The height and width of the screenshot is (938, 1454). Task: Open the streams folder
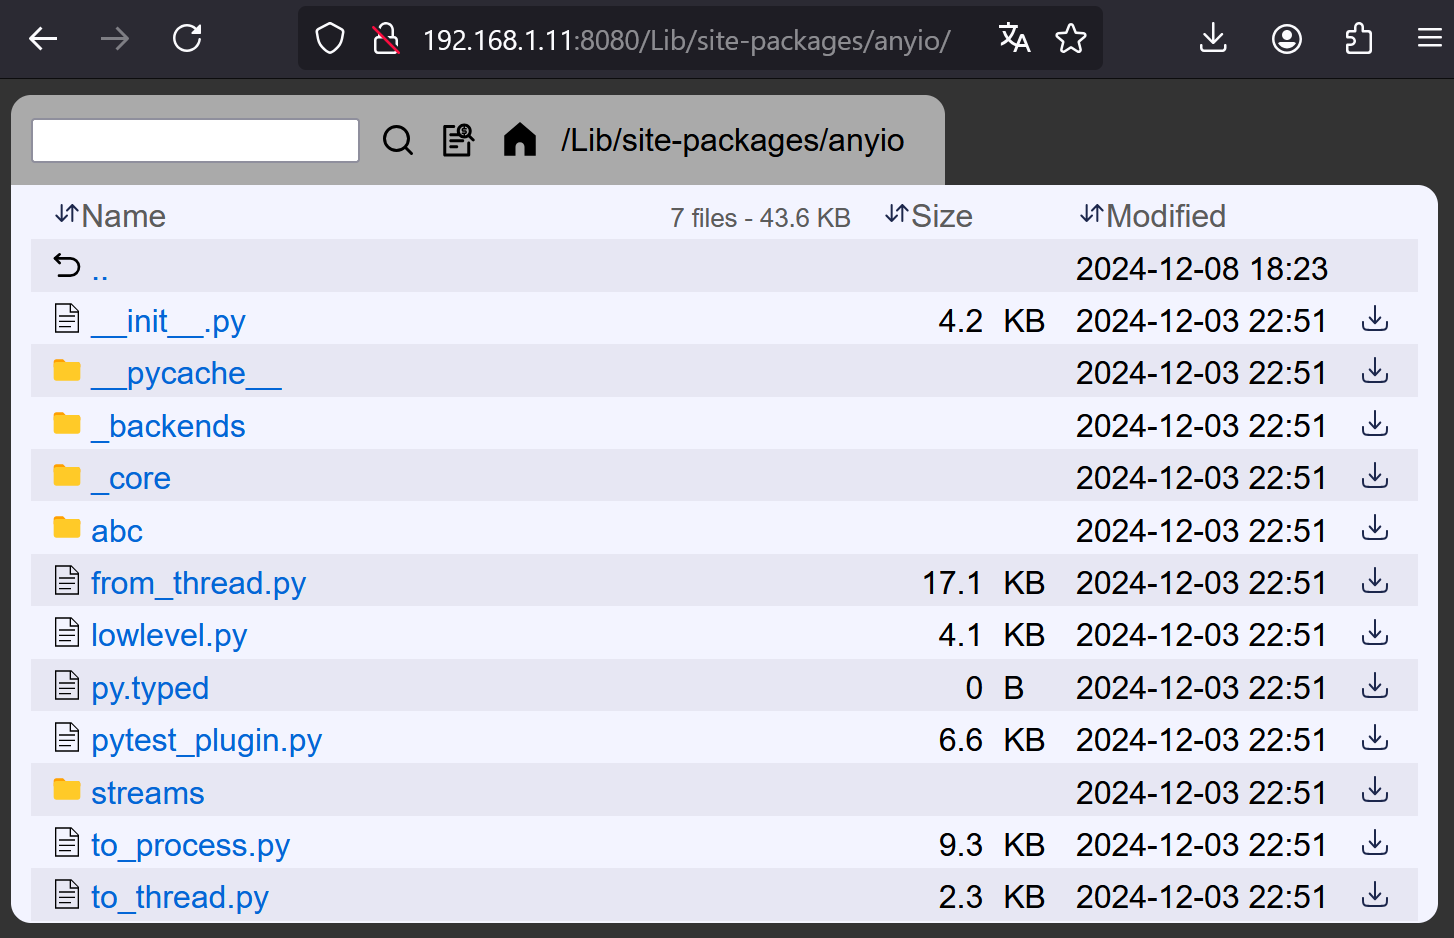point(148,793)
